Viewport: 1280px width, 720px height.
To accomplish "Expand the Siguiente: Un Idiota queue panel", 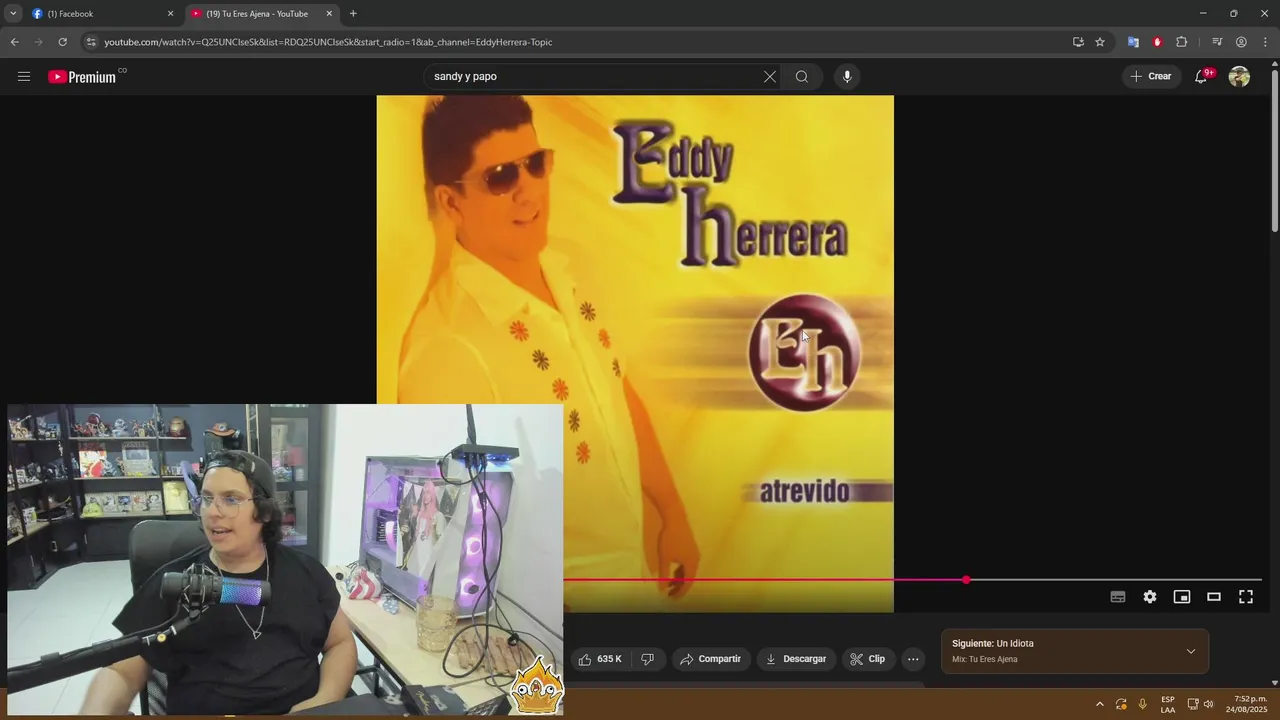I will [x=1190, y=651].
